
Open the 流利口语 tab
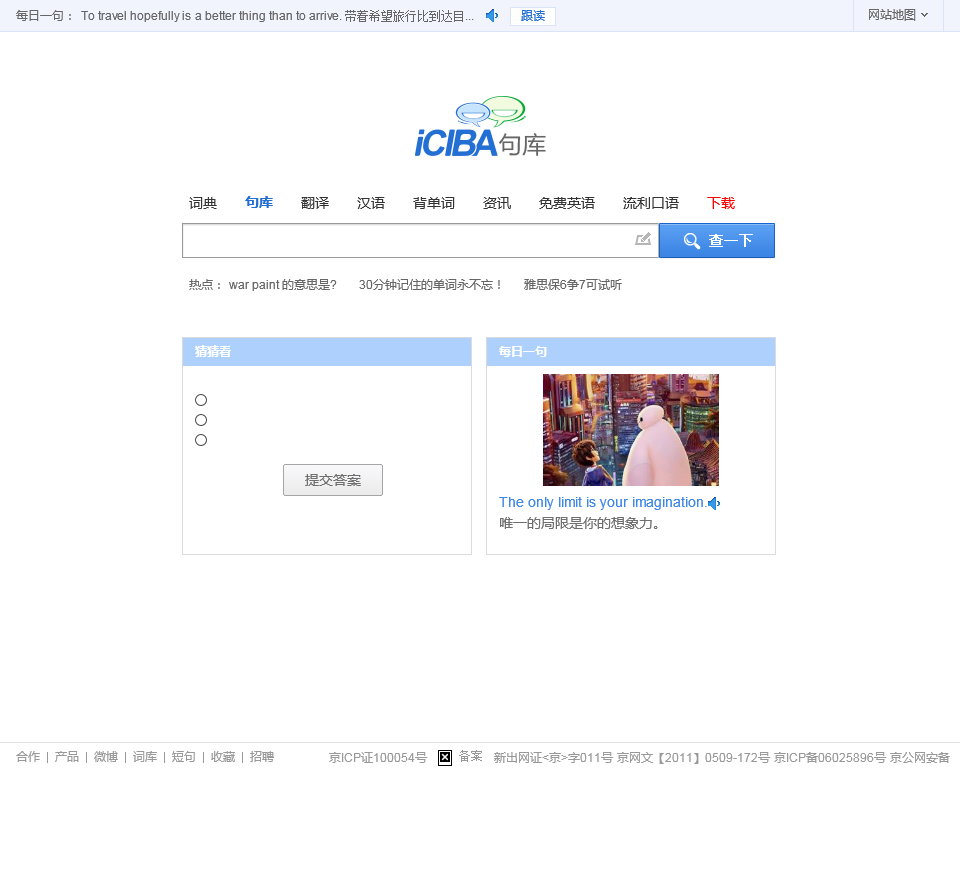point(651,203)
